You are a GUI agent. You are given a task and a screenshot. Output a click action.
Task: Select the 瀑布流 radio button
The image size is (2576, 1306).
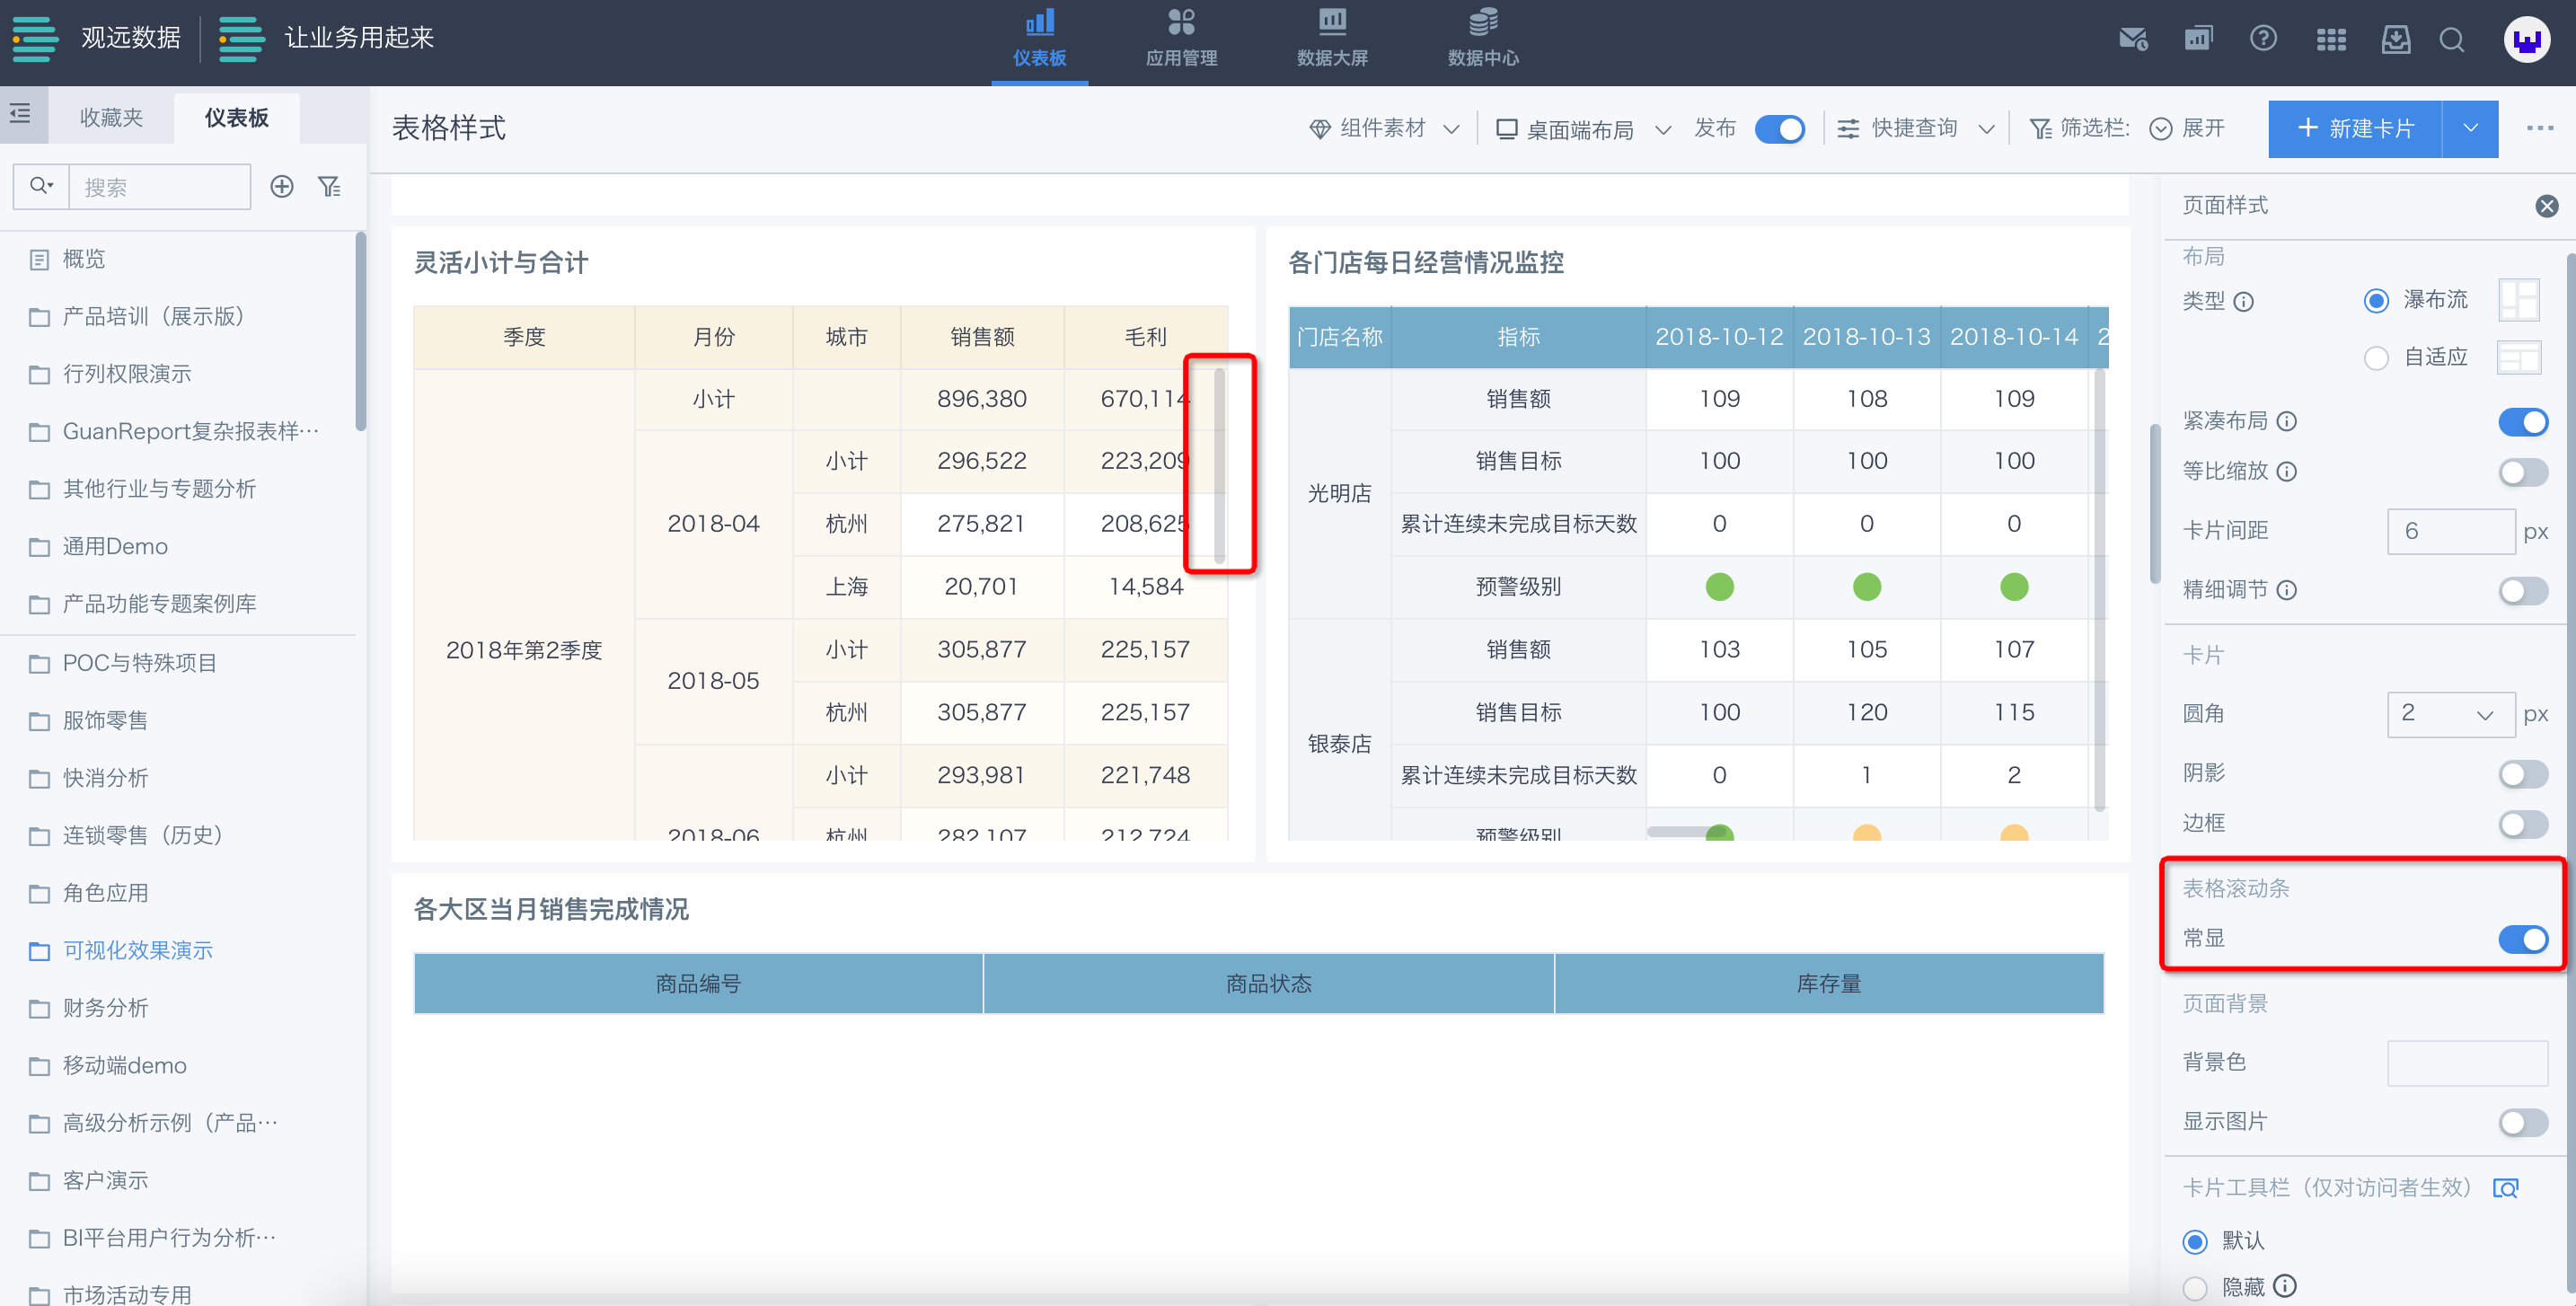tap(2376, 300)
